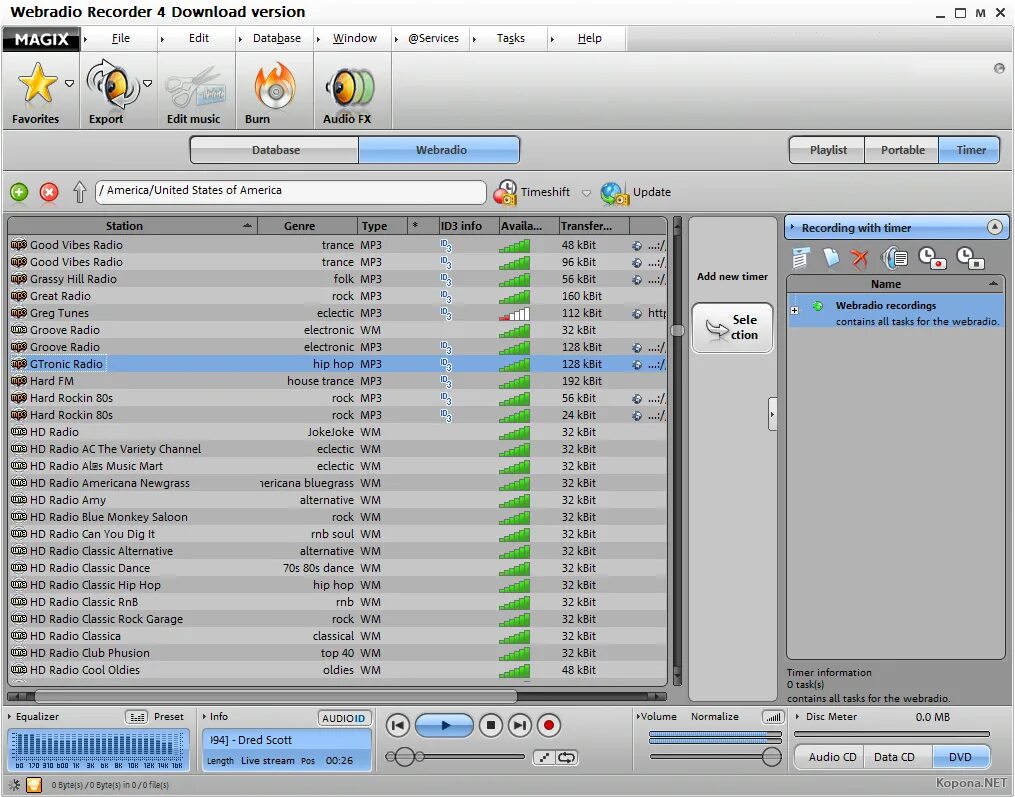Start playback with the play button
The height and width of the screenshot is (797, 1015).
[x=444, y=725]
